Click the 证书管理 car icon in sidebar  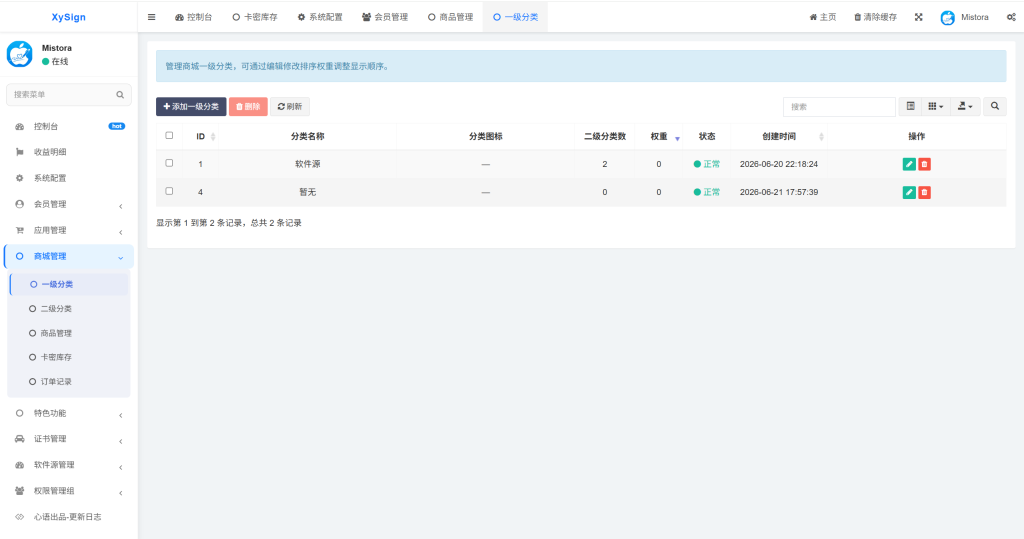(x=20, y=439)
